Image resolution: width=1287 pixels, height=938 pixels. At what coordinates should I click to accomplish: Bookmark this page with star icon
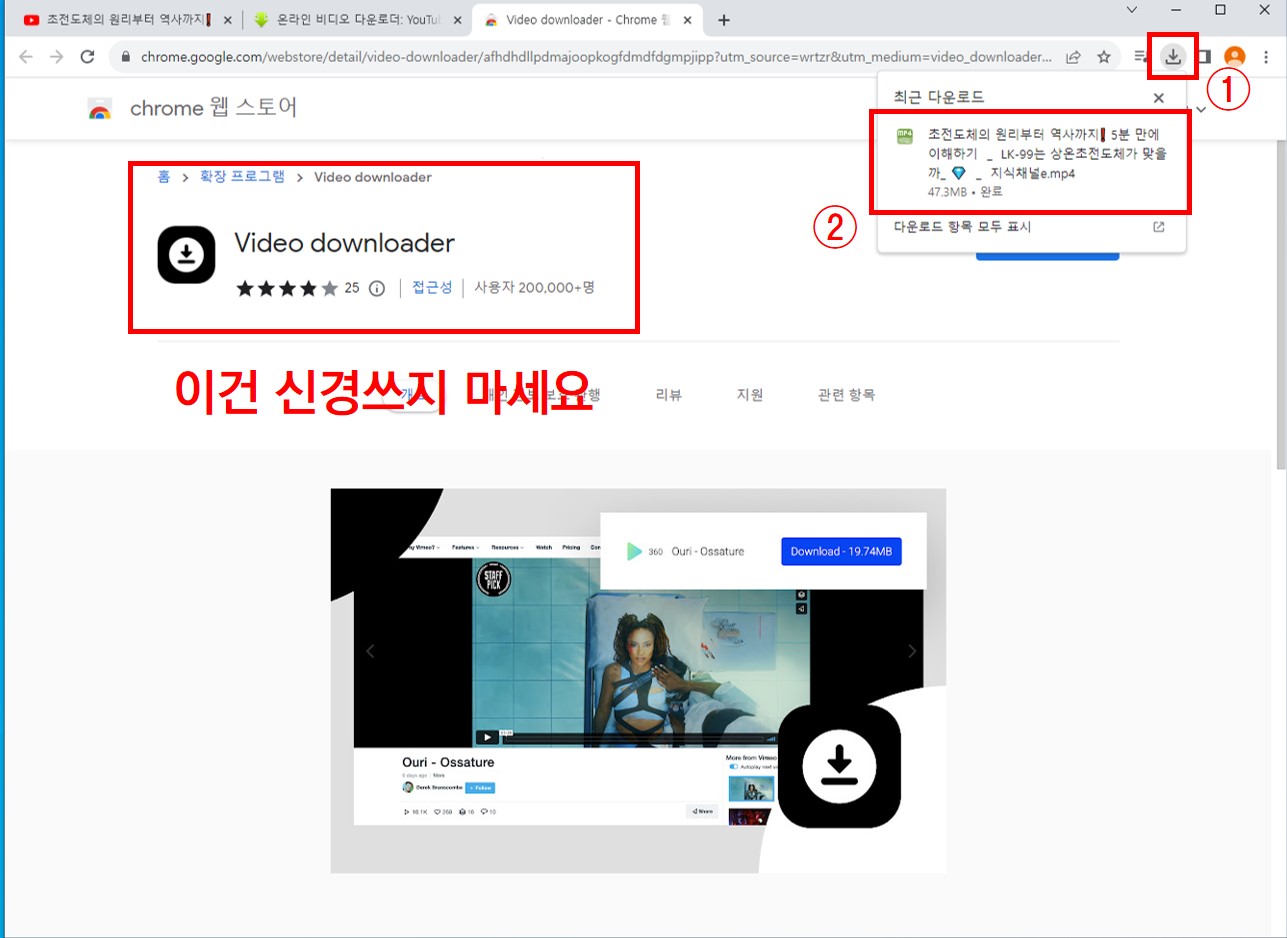pyautogui.click(x=1104, y=57)
